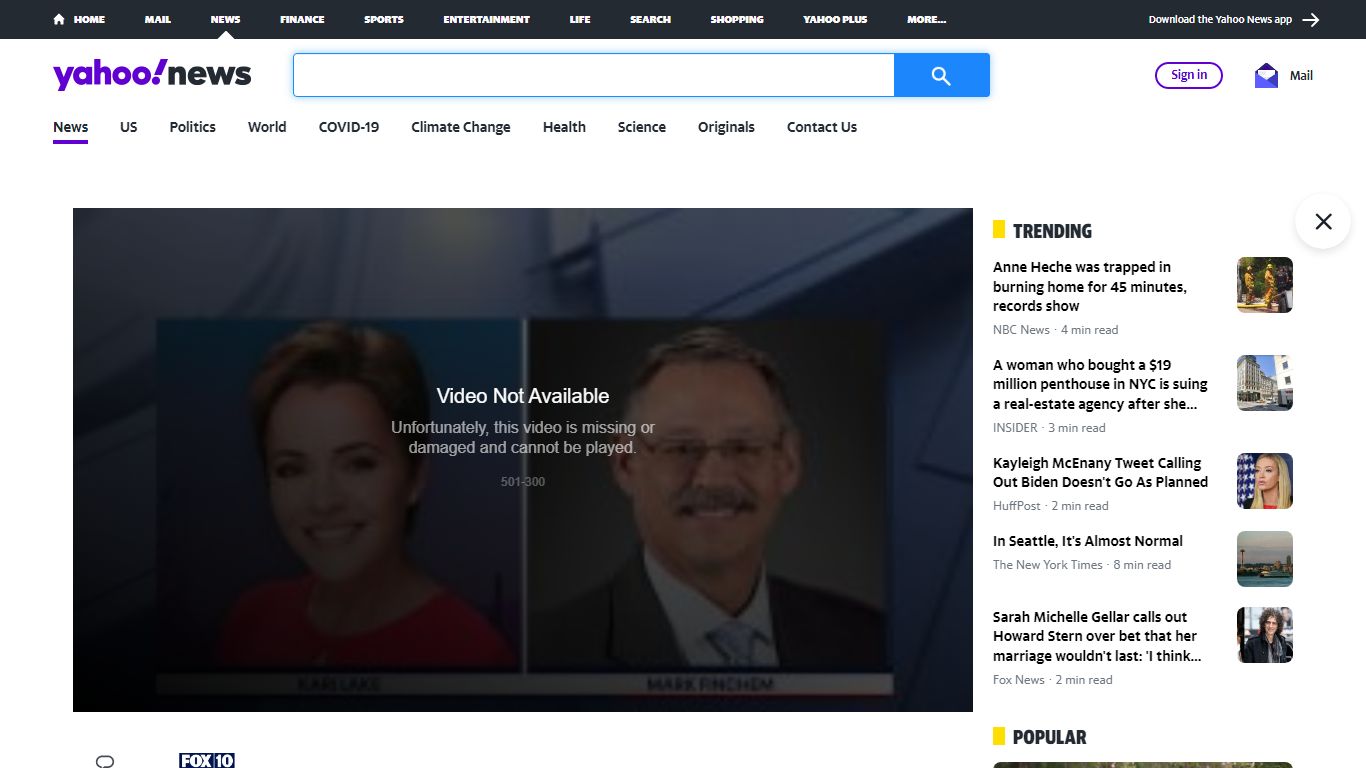Open Sports in top navigation
1366x768 pixels.
click(x=384, y=19)
